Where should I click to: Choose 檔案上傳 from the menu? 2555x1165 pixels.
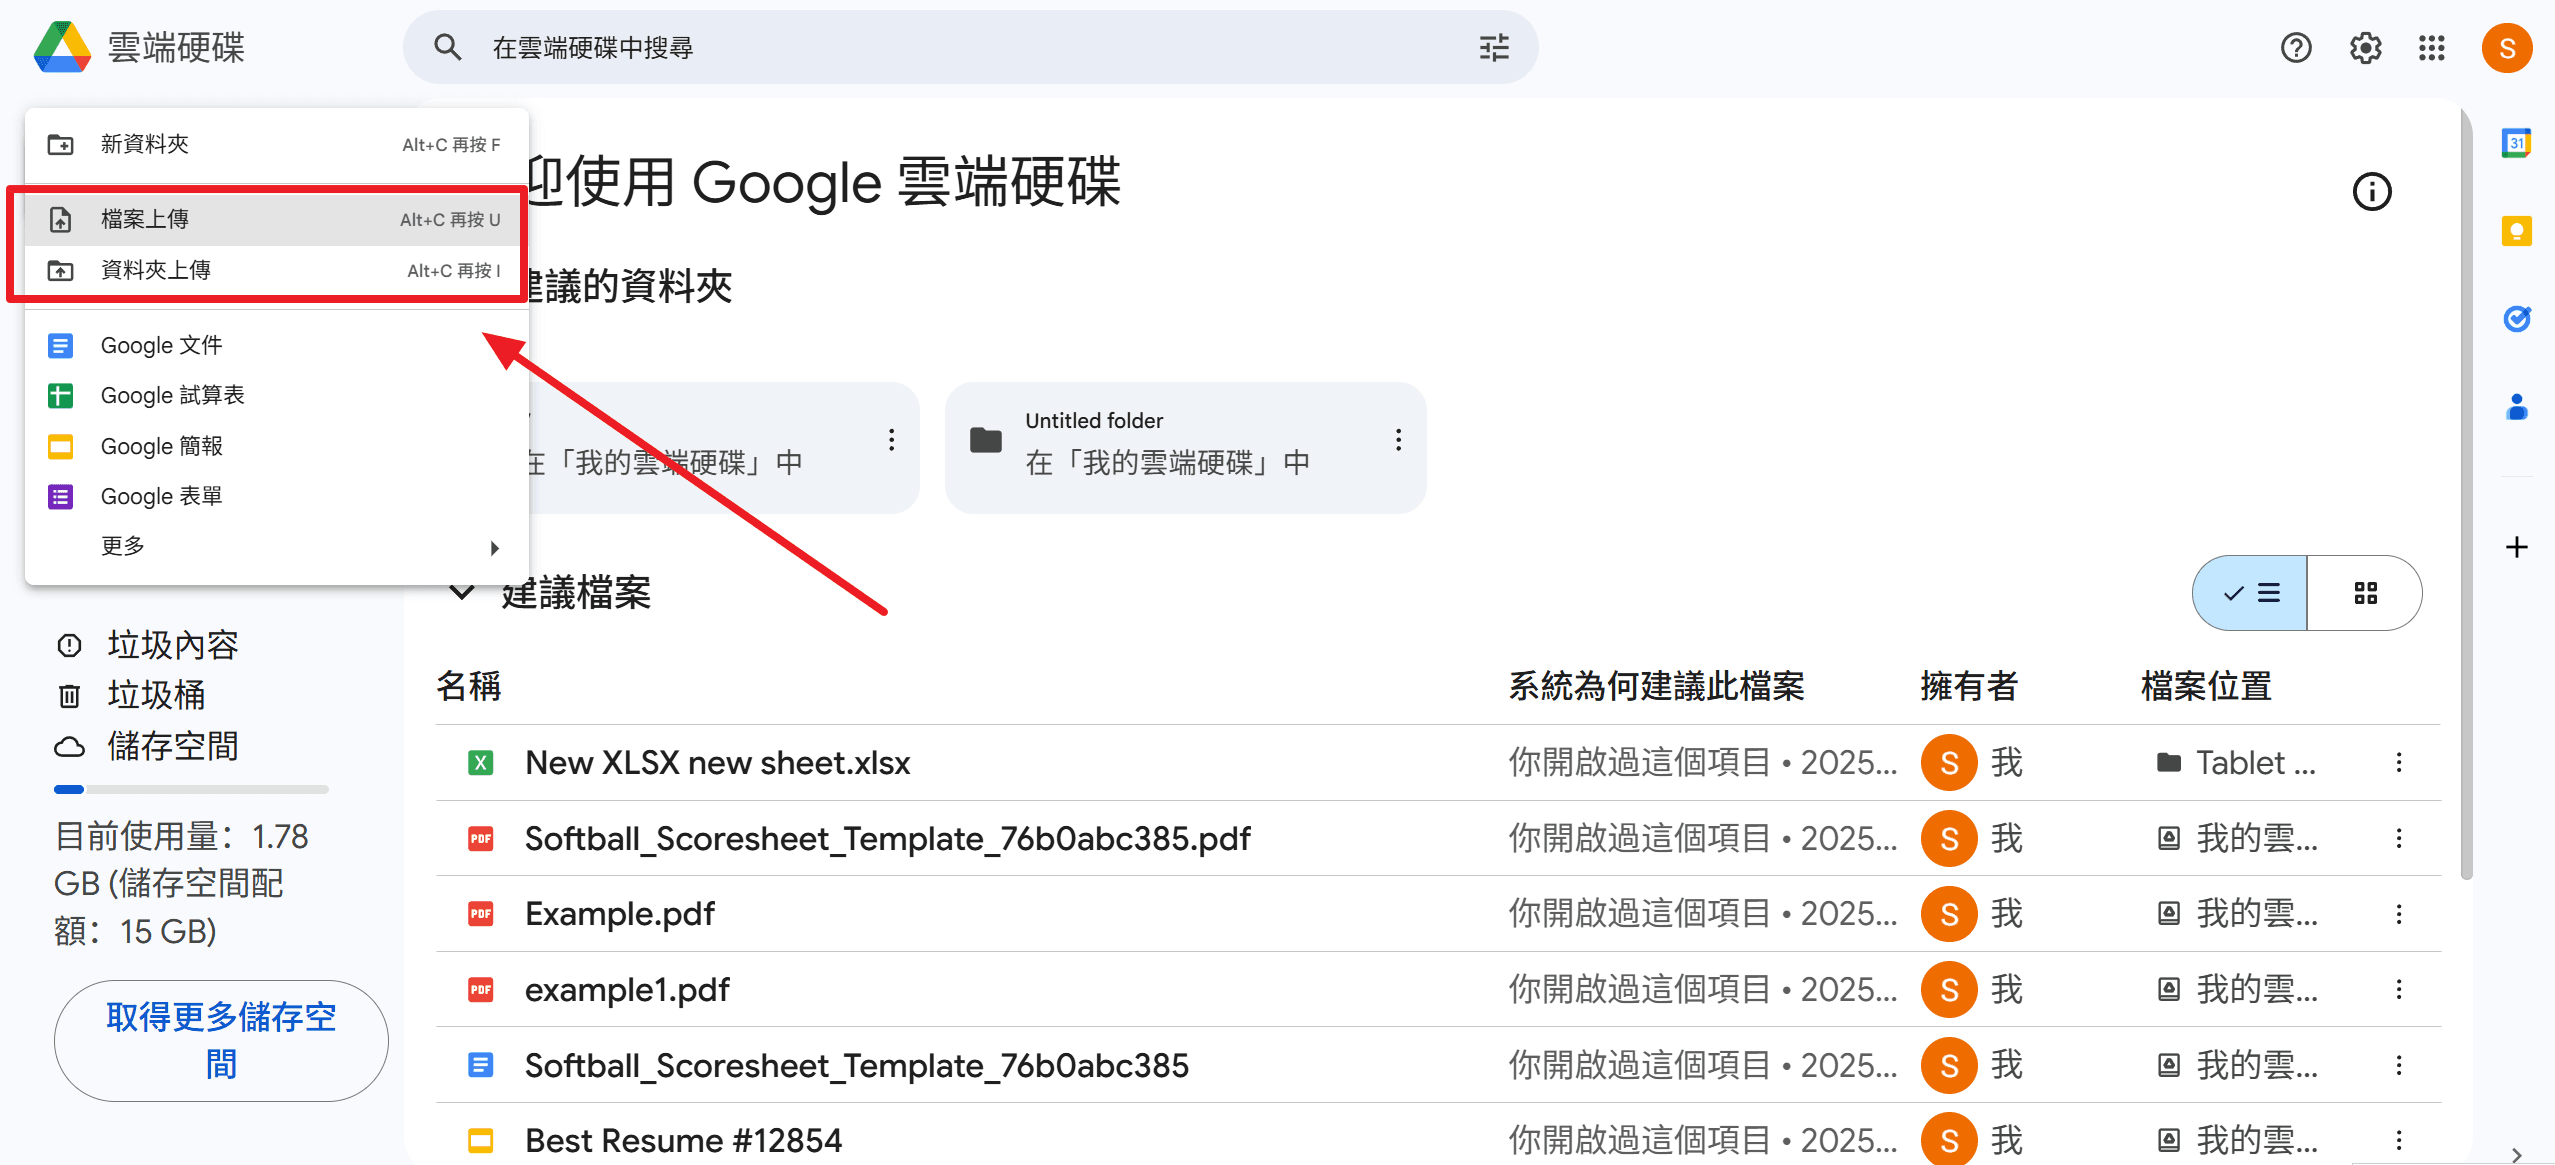pos(276,220)
